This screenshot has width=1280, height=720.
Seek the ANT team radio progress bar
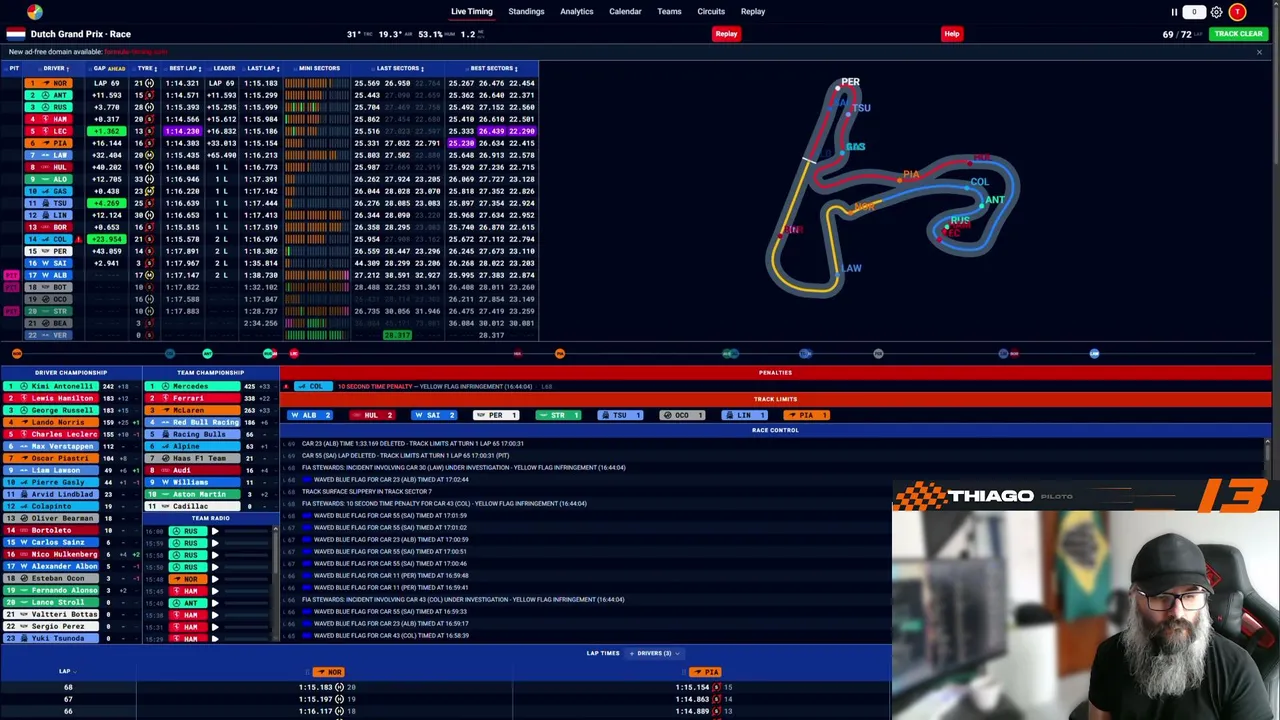coord(247,603)
